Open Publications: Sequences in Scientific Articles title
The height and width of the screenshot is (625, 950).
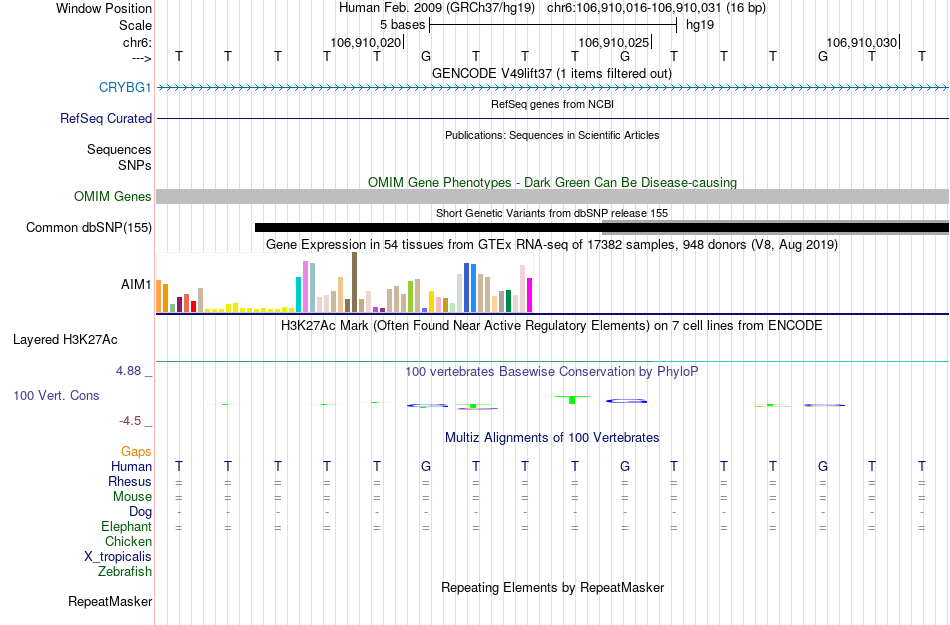click(x=552, y=135)
